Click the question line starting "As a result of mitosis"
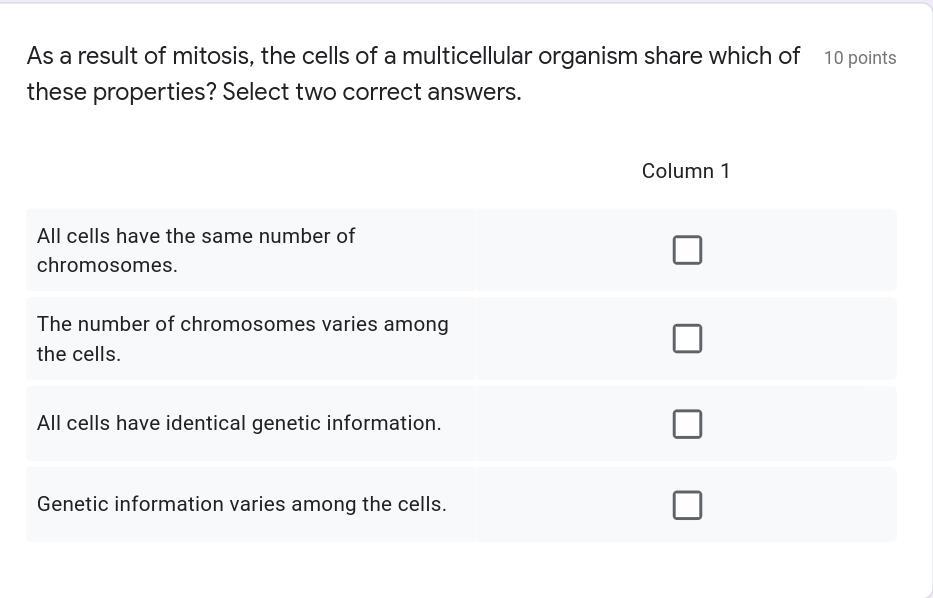 click(x=413, y=56)
